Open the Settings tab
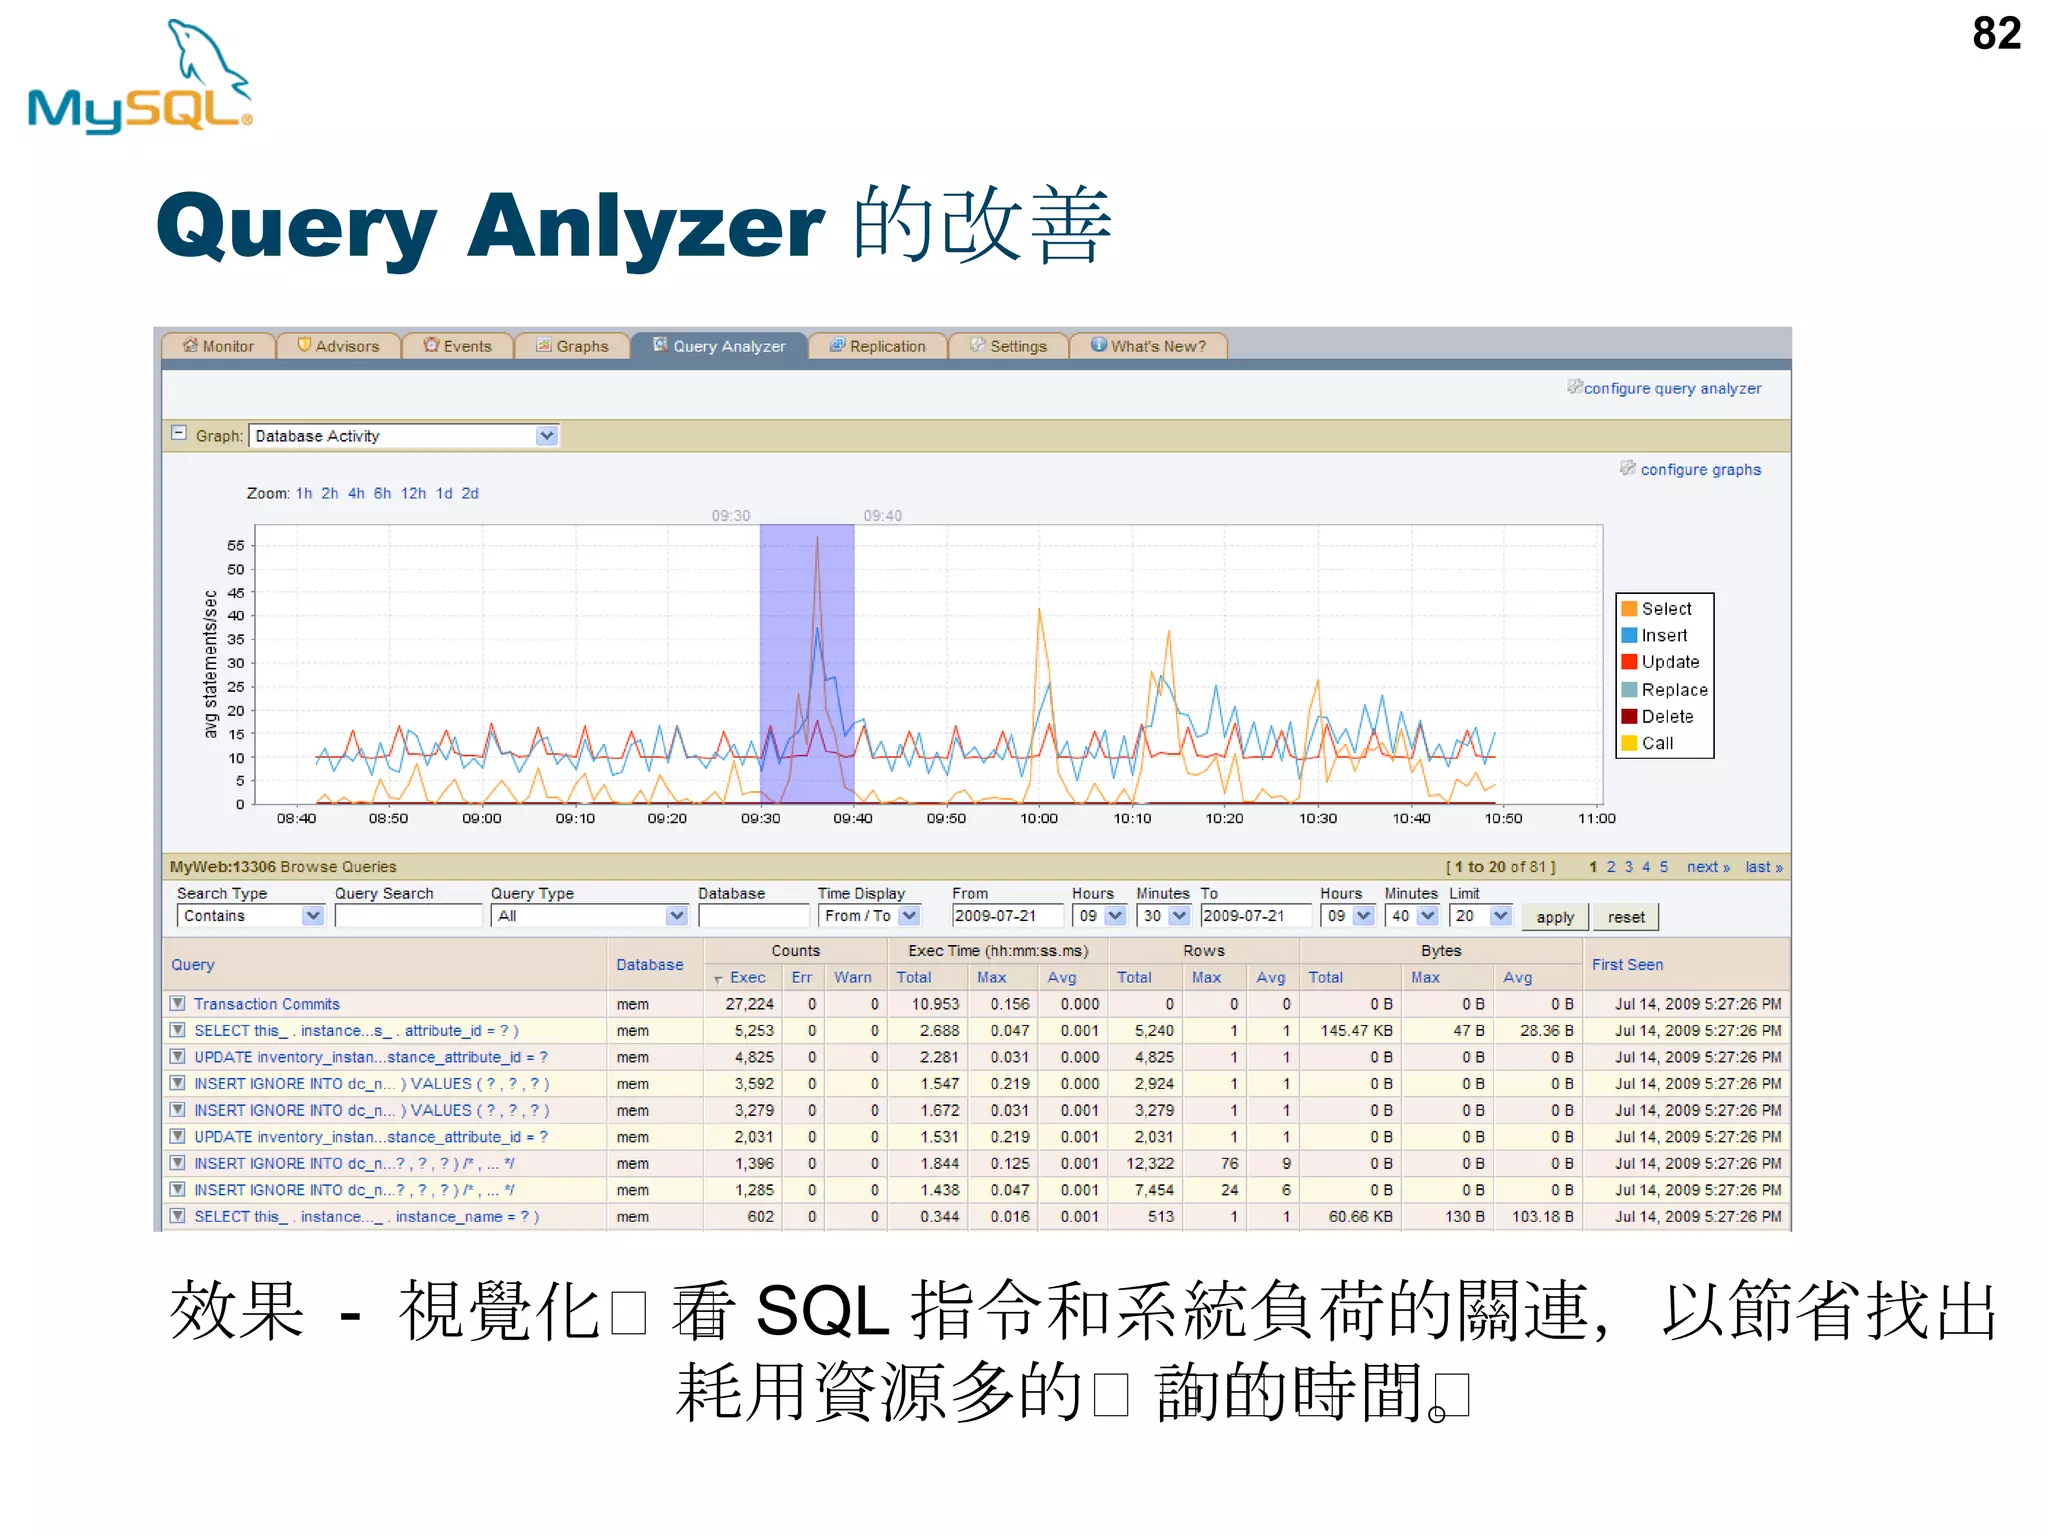Viewport: 2048px width, 1536px height. click(x=1008, y=346)
